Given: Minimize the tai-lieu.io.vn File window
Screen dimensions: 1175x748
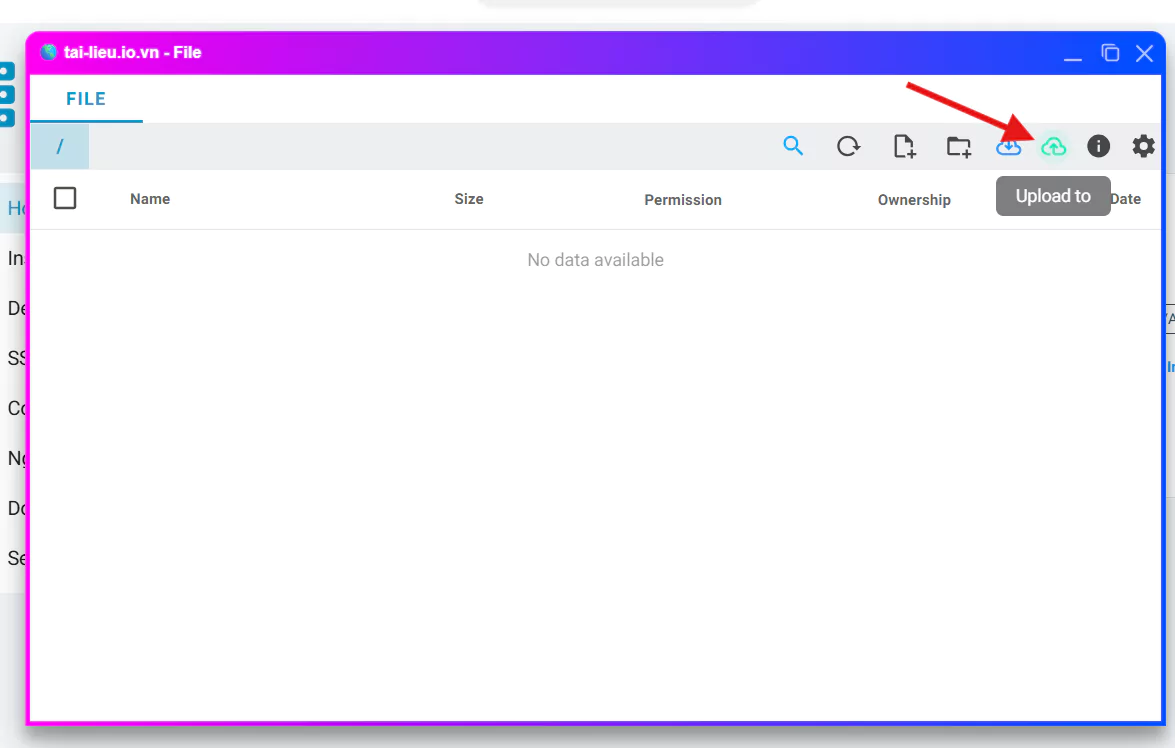Looking at the screenshot, I should tap(1073, 54).
